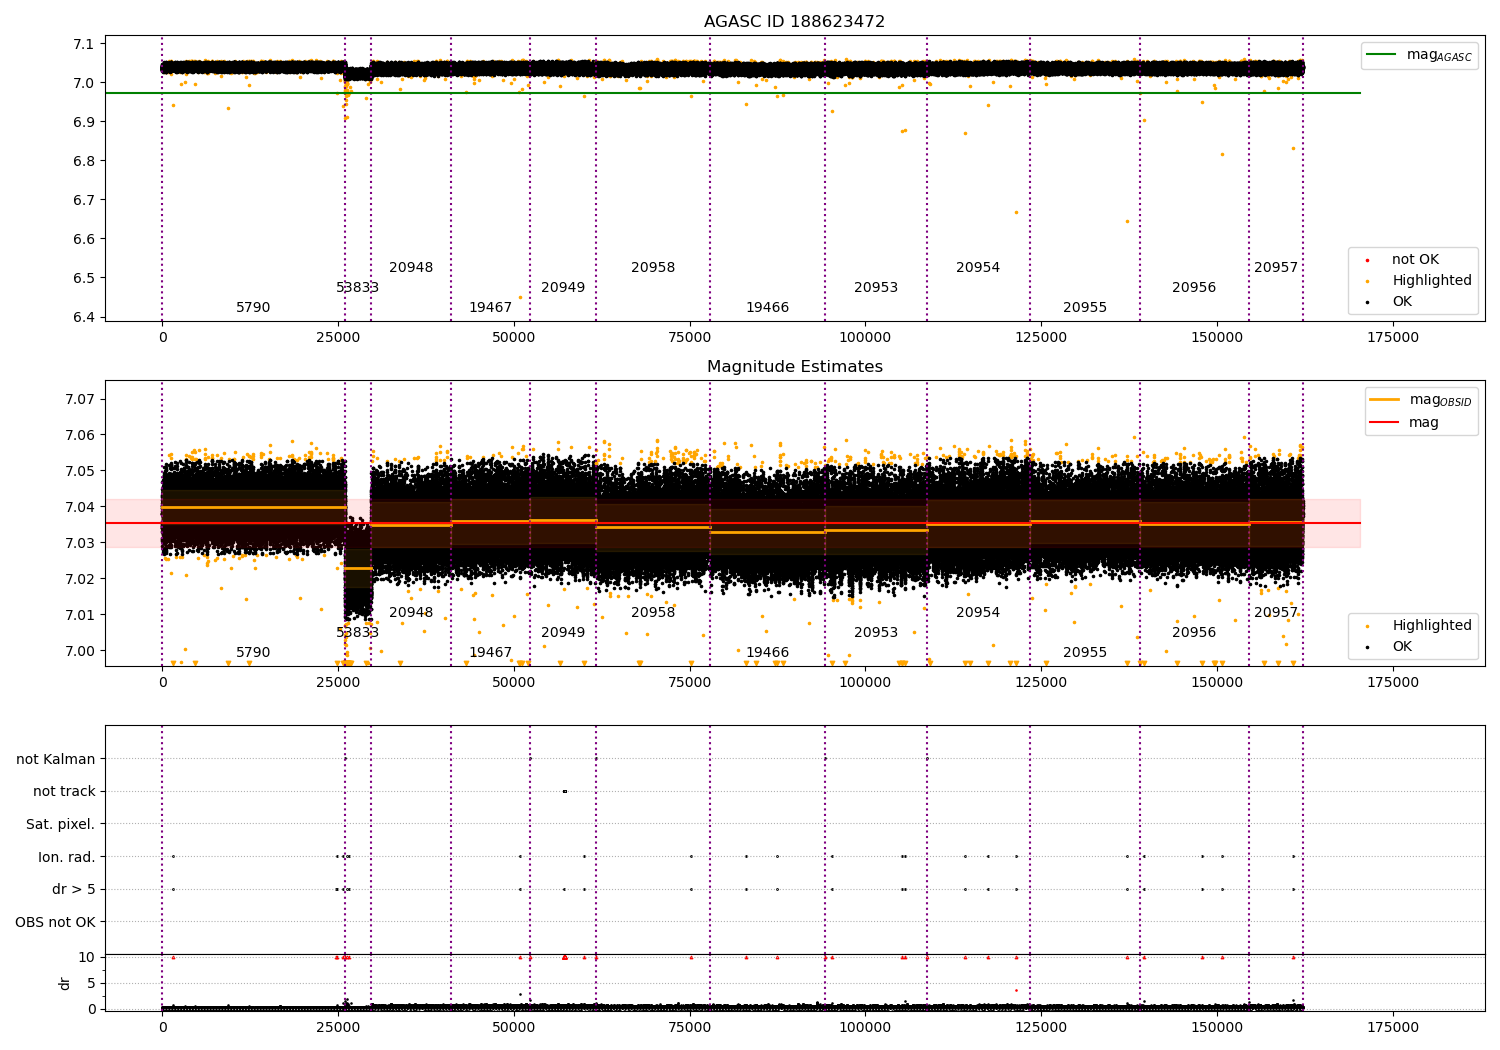The width and height of the screenshot is (1500, 1050).
Task: Click obsid label 5790 in top plot
Action: pyautogui.click(x=253, y=308)
